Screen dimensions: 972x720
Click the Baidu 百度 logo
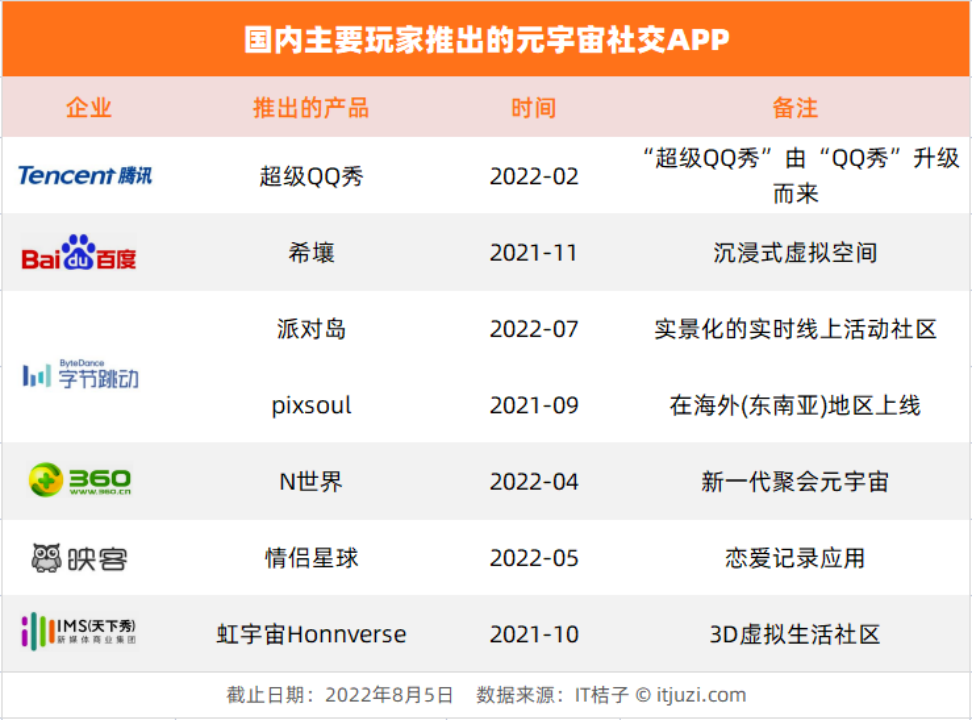79,252
